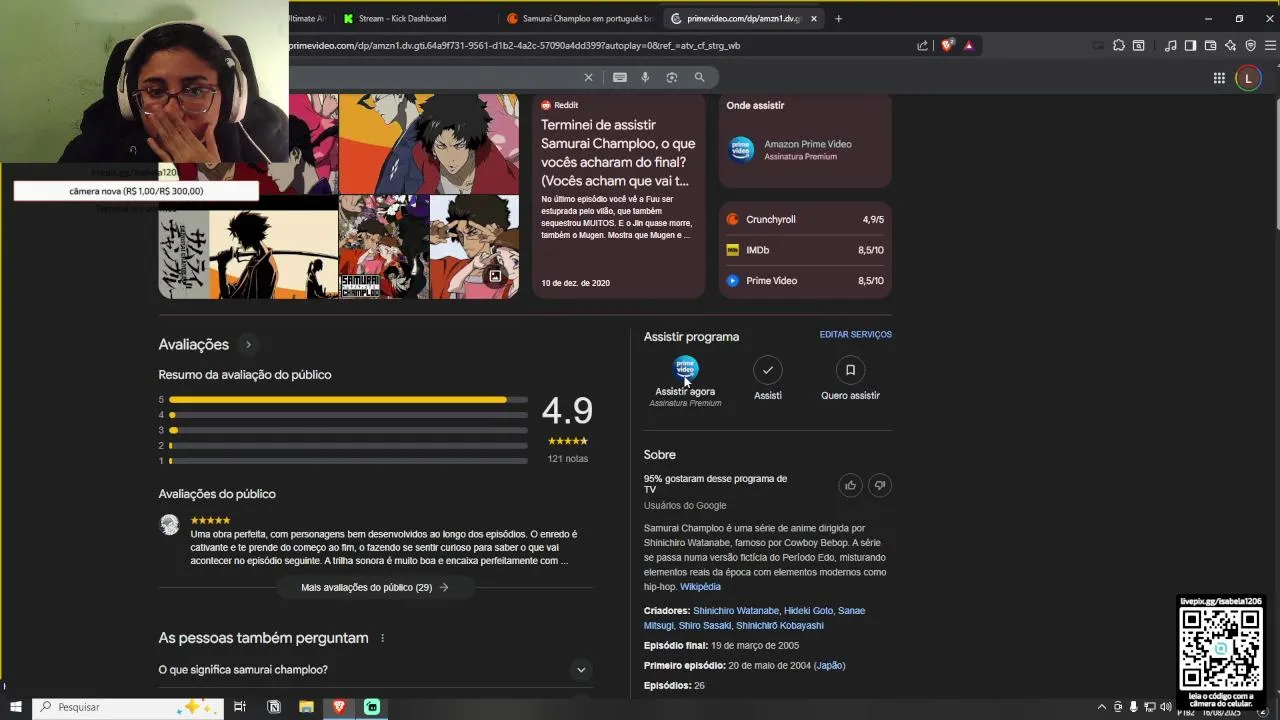
Task: Open the Wikipédia link
Action: (x=700, y=587)
